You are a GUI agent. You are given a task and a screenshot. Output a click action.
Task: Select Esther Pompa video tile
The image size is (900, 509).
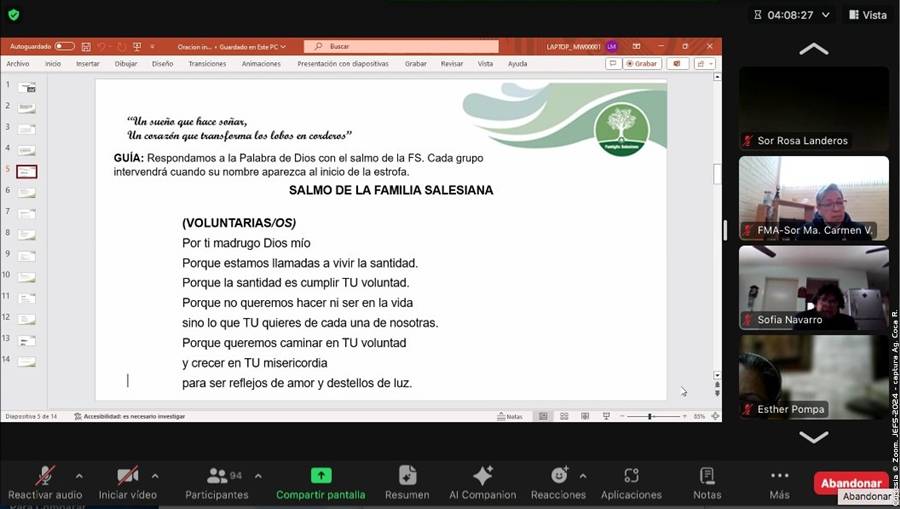pos(814,377)
